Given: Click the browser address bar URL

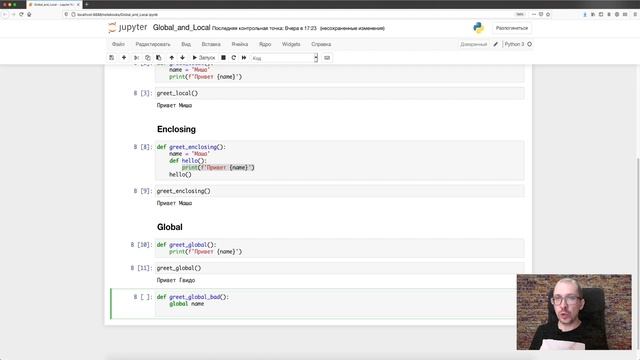Looking at the screenshot, I should [x=118, y=14].
